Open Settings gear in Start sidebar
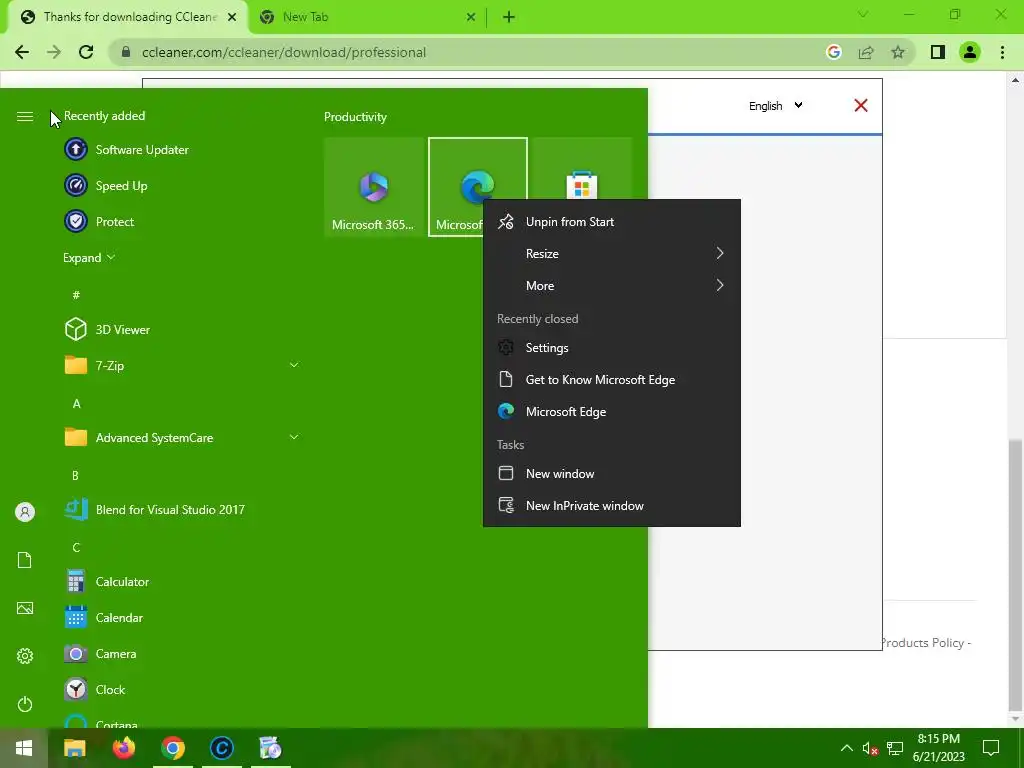1024x768 pixels. [x=25, y=656]
